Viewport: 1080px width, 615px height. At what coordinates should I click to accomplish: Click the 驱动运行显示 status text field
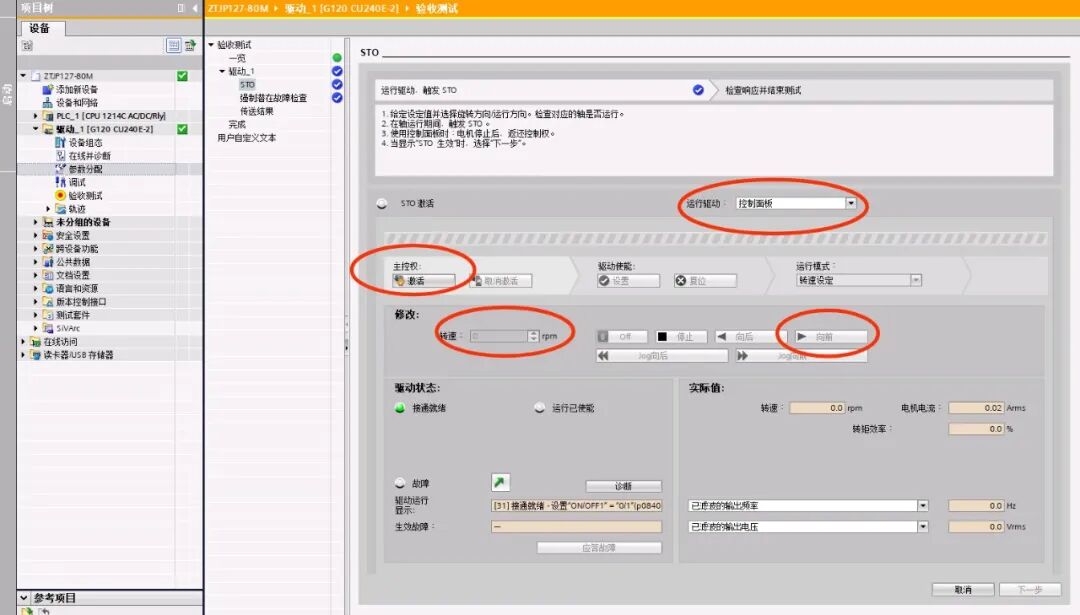pyautogui.click(x=577, y=505)
